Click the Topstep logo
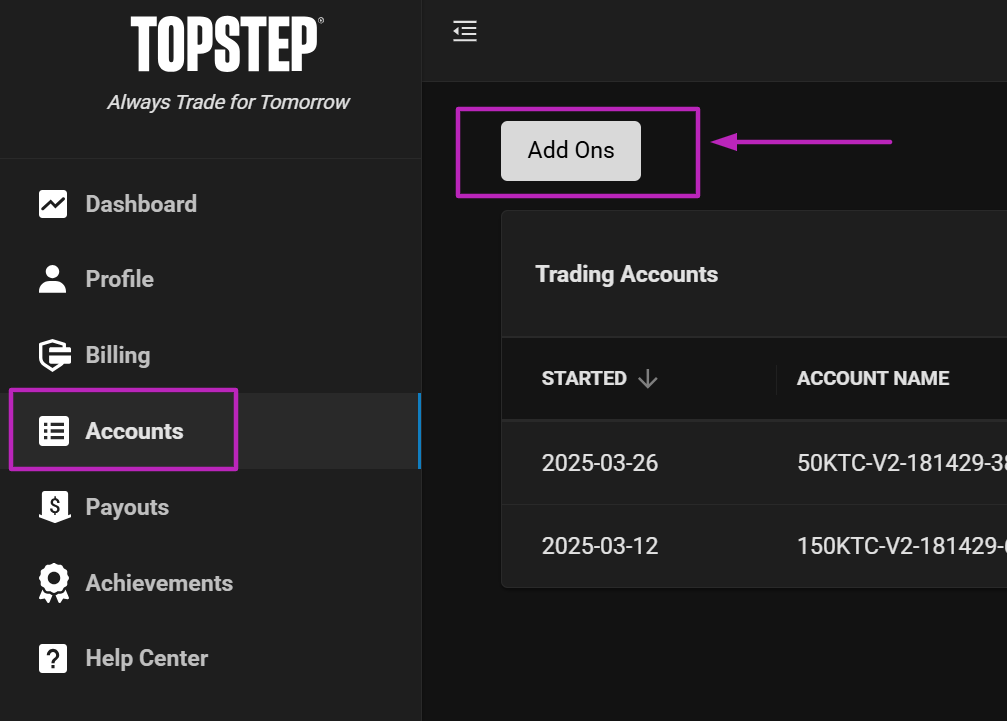Screen dimensions: 1007x721 tap(227, 44)
